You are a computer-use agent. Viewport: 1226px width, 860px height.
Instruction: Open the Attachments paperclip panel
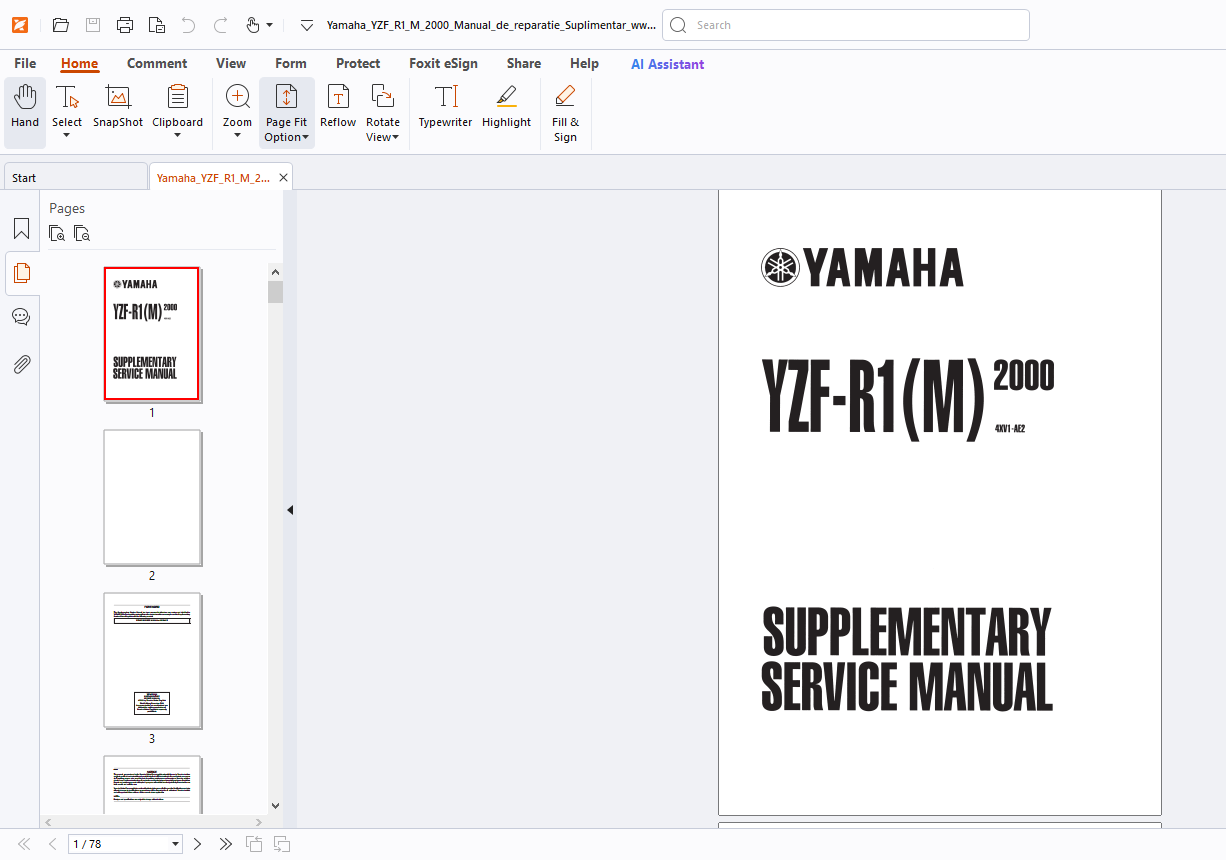tap(21, 364)
